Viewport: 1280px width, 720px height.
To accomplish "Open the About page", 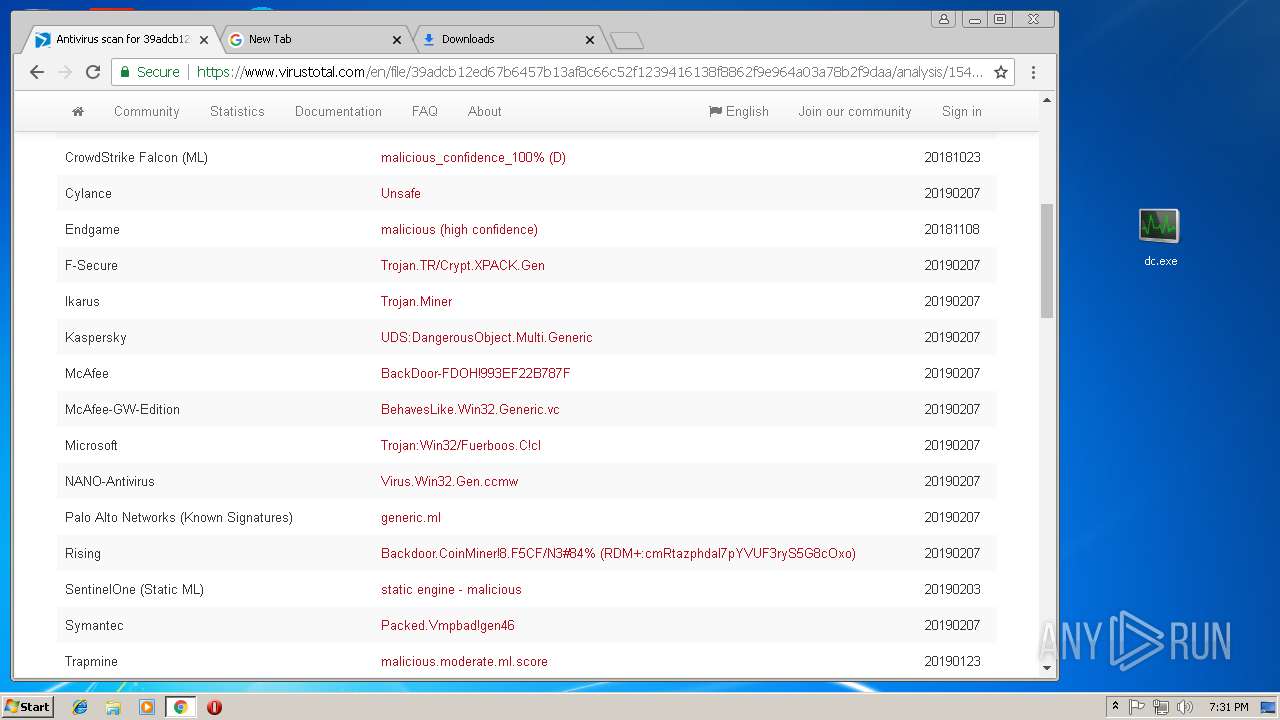I will point(485,111).
